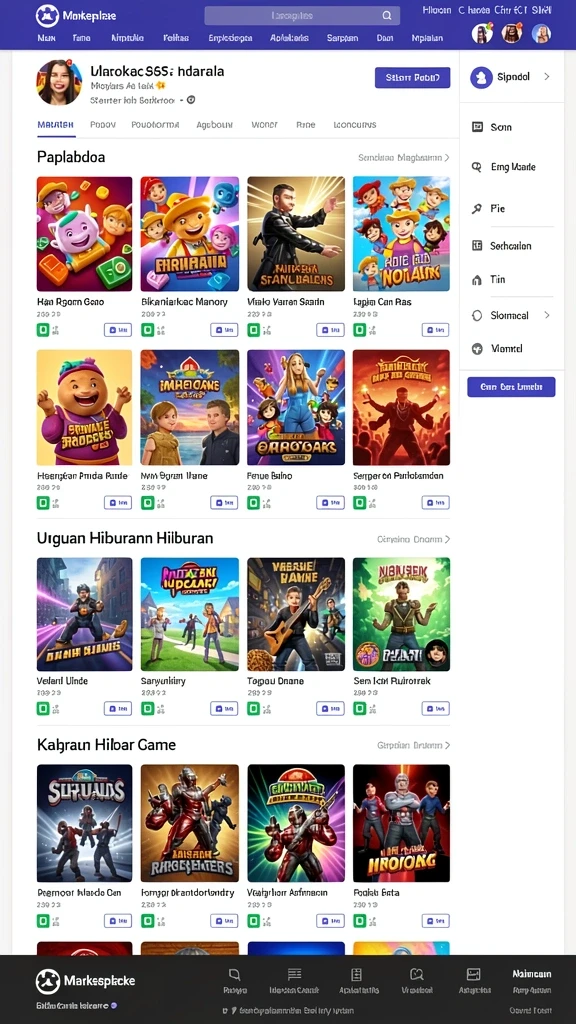
Task: Select the Agebour tab
Action: [214, 124]
